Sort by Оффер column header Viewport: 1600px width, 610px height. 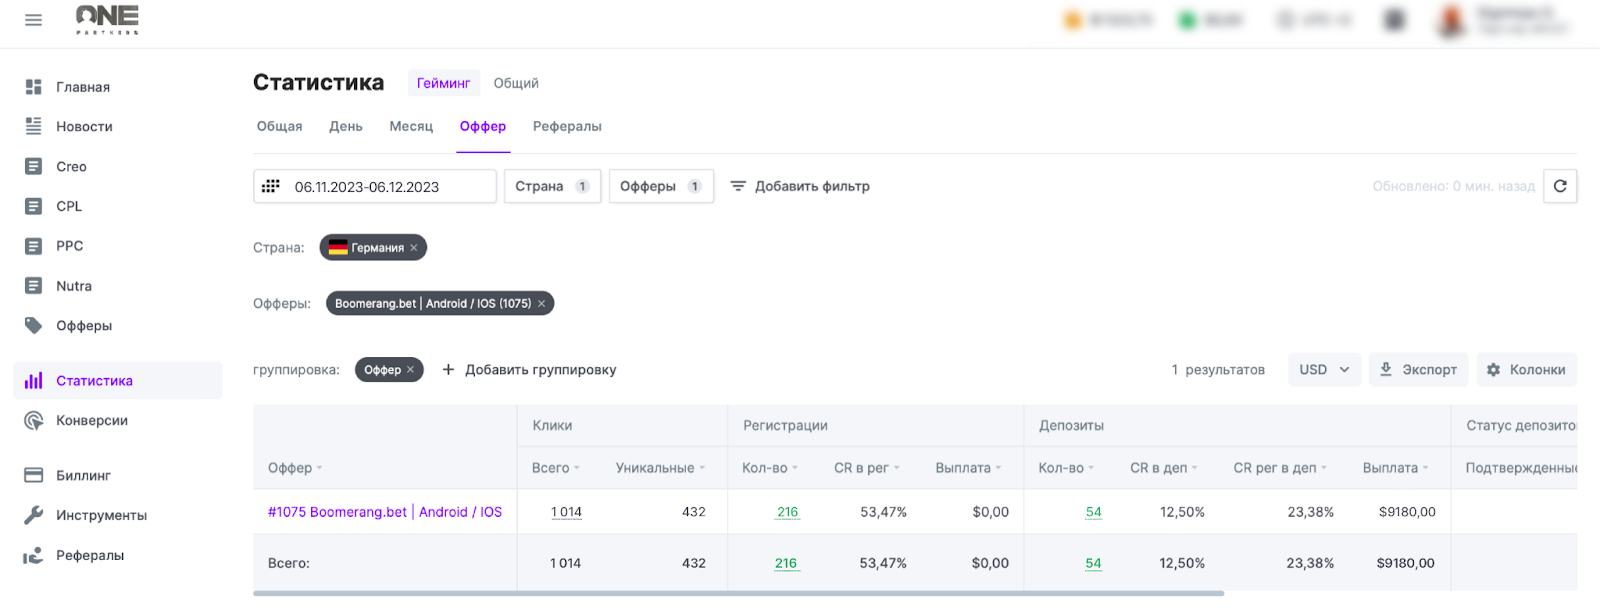(x=295, y=468)
